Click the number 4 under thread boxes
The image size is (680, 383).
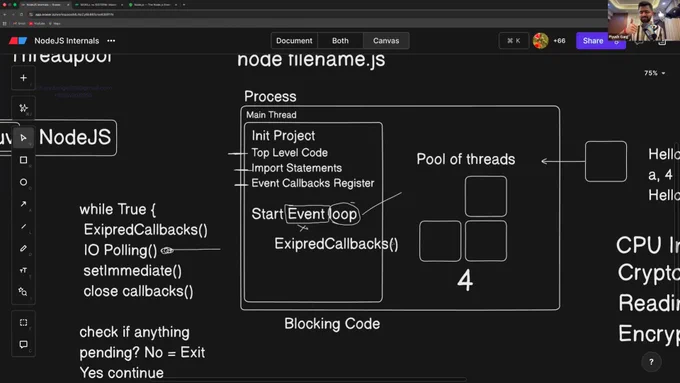point(465,280)
